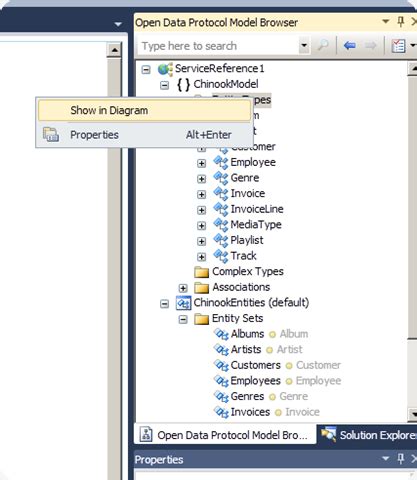Image resolution: width=417 pixels, height=480 pixels.
Task: Collapse the Entity Sets folder
Action: click(x=183, y=319)
